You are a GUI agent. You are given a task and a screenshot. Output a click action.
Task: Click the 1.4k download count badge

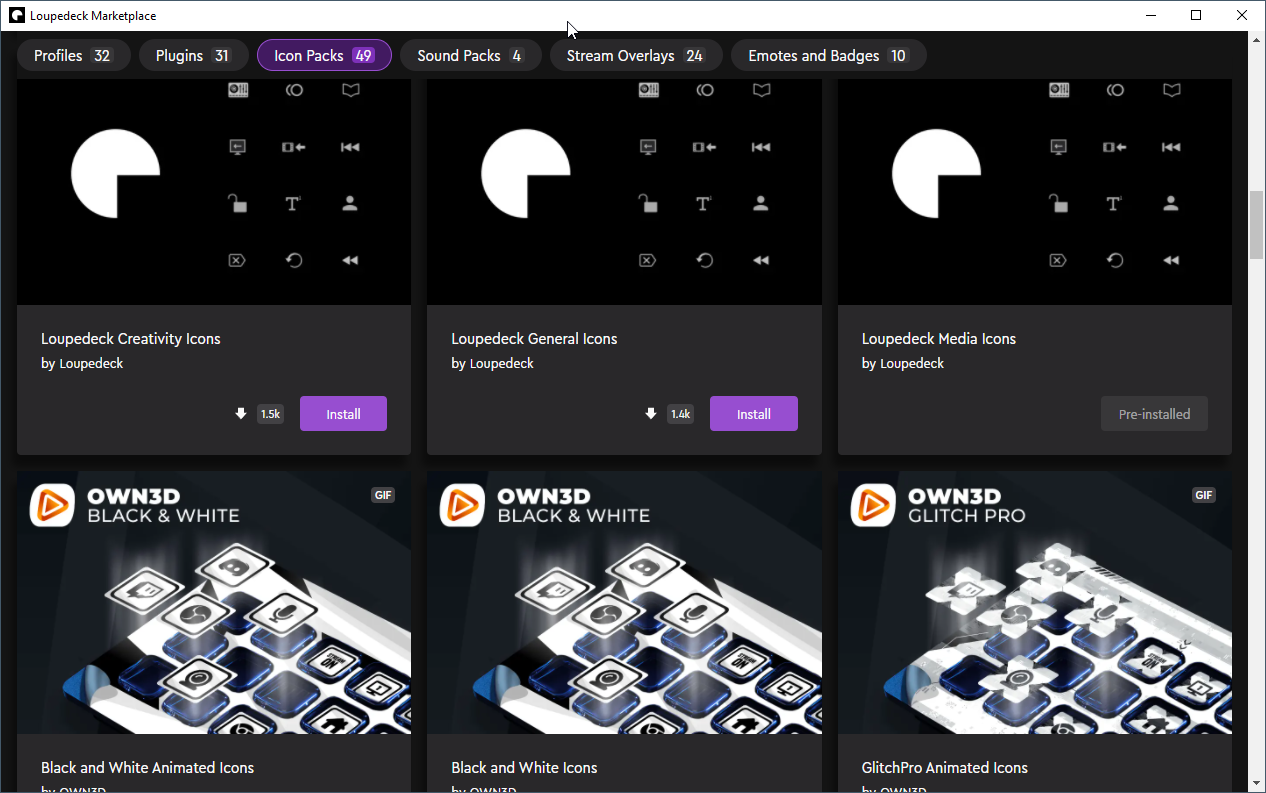[681, 414]
